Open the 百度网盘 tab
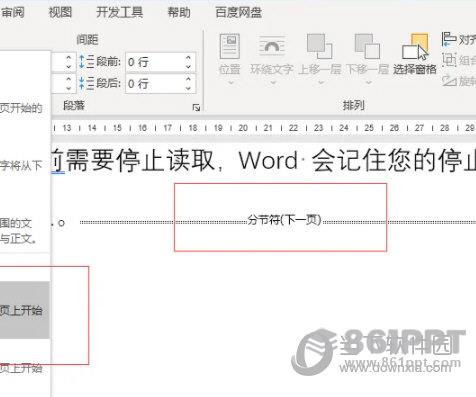The width and height of the screenshot is (476, 397). coord(238,12)
